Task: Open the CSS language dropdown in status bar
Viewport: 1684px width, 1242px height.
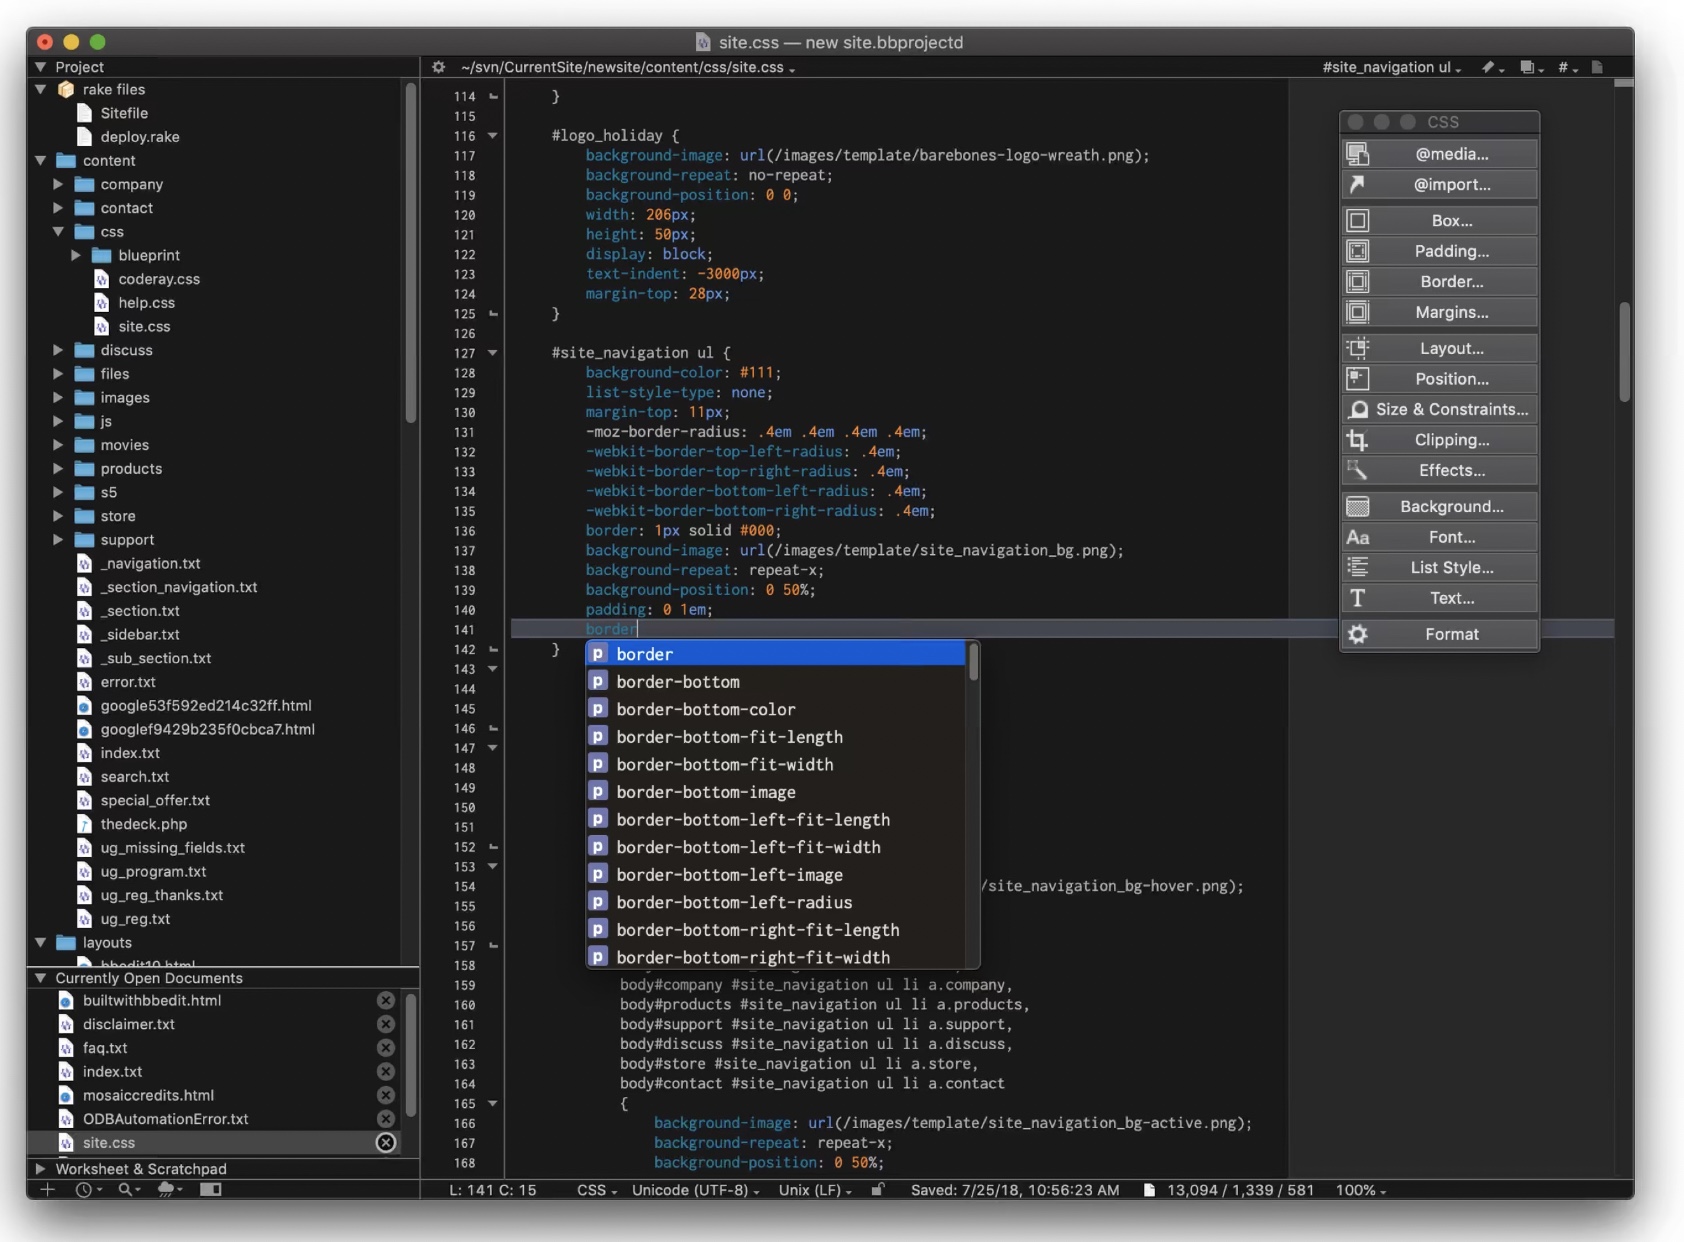Action: coord(596,1190)
